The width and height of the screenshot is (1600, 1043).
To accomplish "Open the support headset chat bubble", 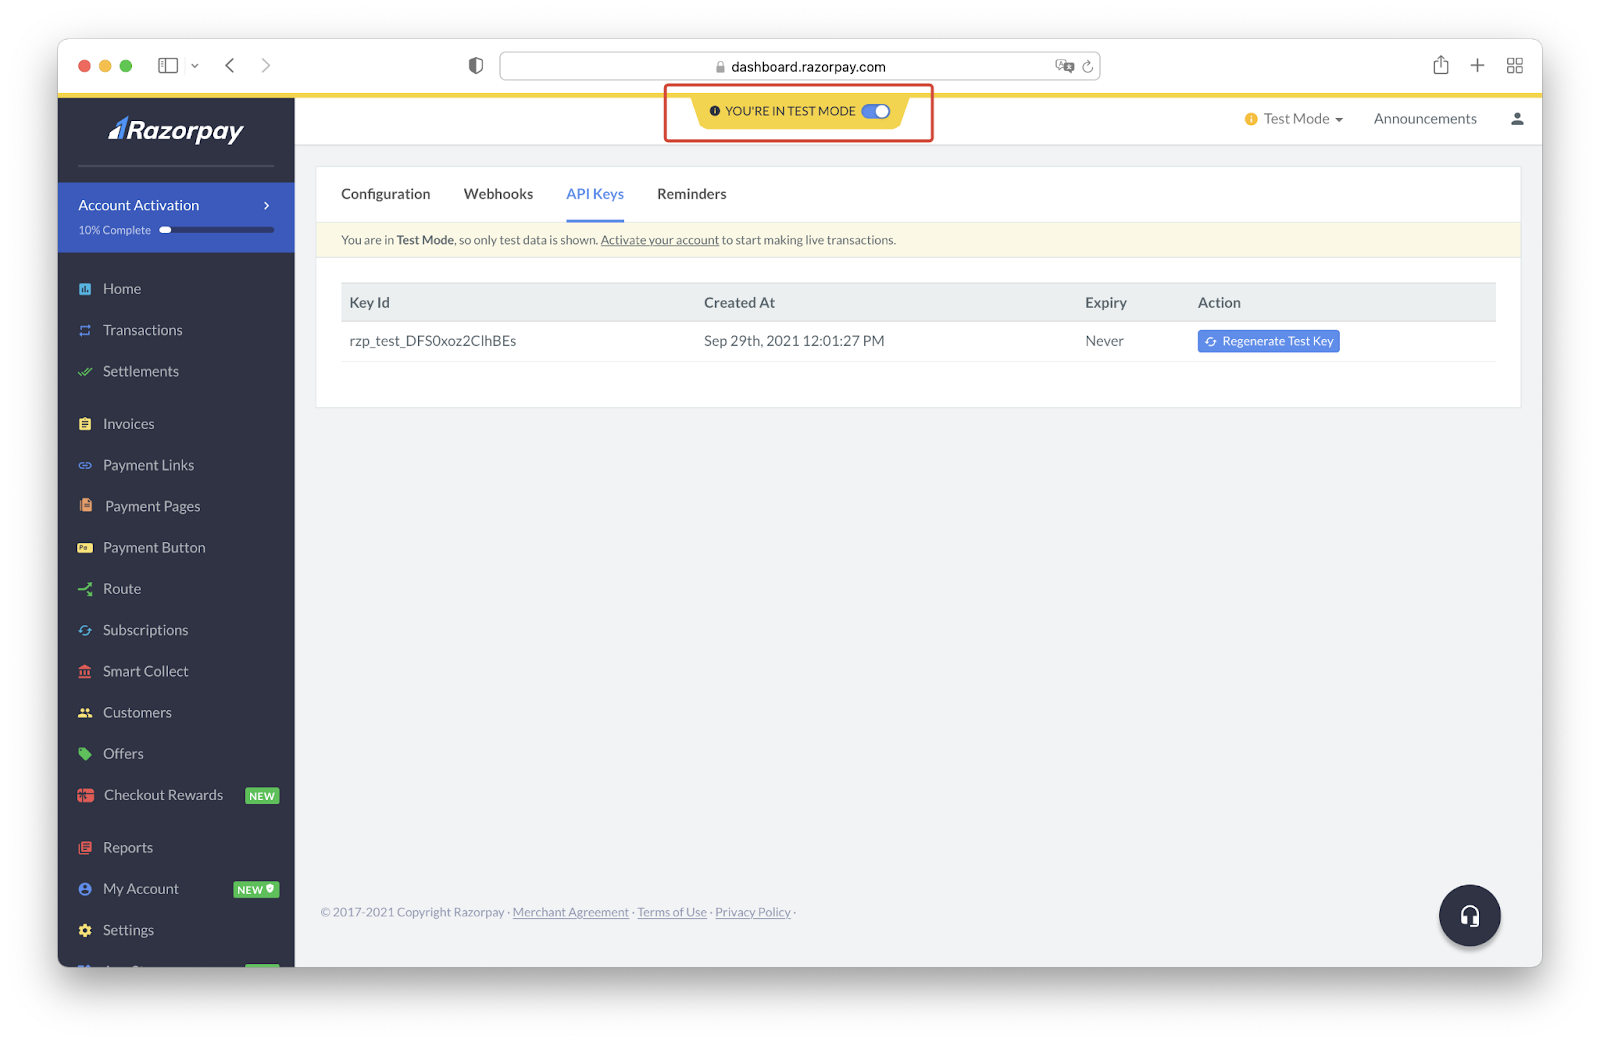I will pos(1469,915).
